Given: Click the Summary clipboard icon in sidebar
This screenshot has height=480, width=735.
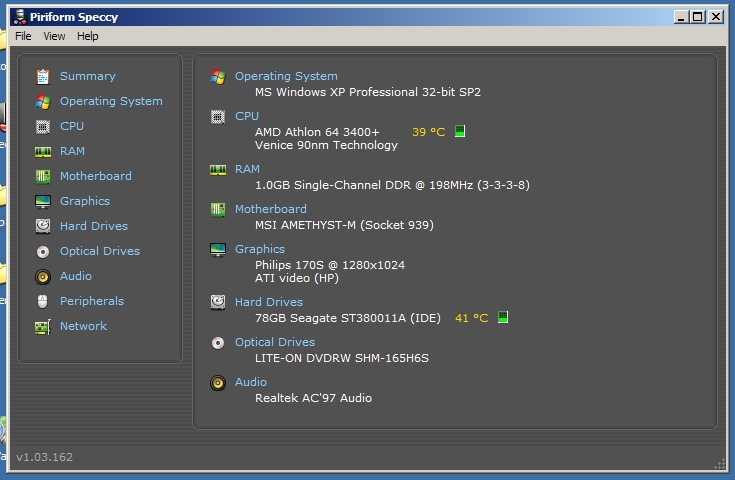Looking at the screenshot, I should click(43, 76).
